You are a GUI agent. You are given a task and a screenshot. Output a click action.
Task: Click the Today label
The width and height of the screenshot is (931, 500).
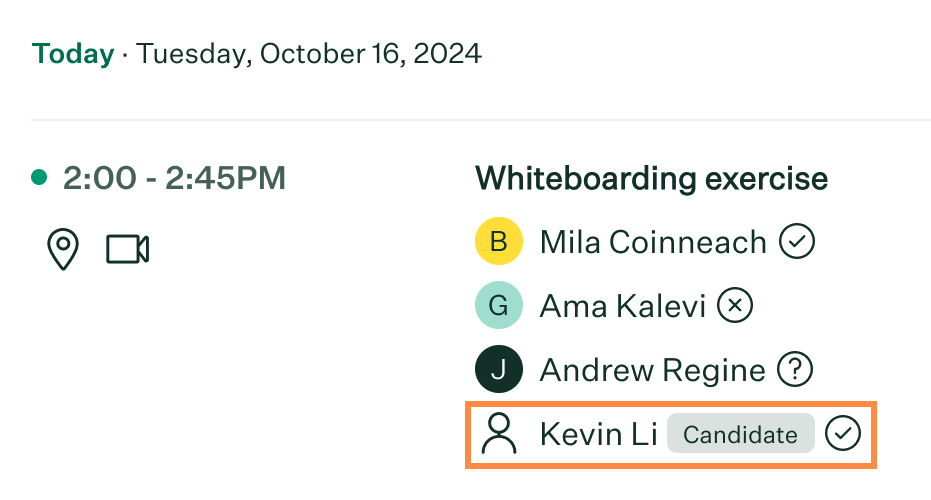point(73,53)
